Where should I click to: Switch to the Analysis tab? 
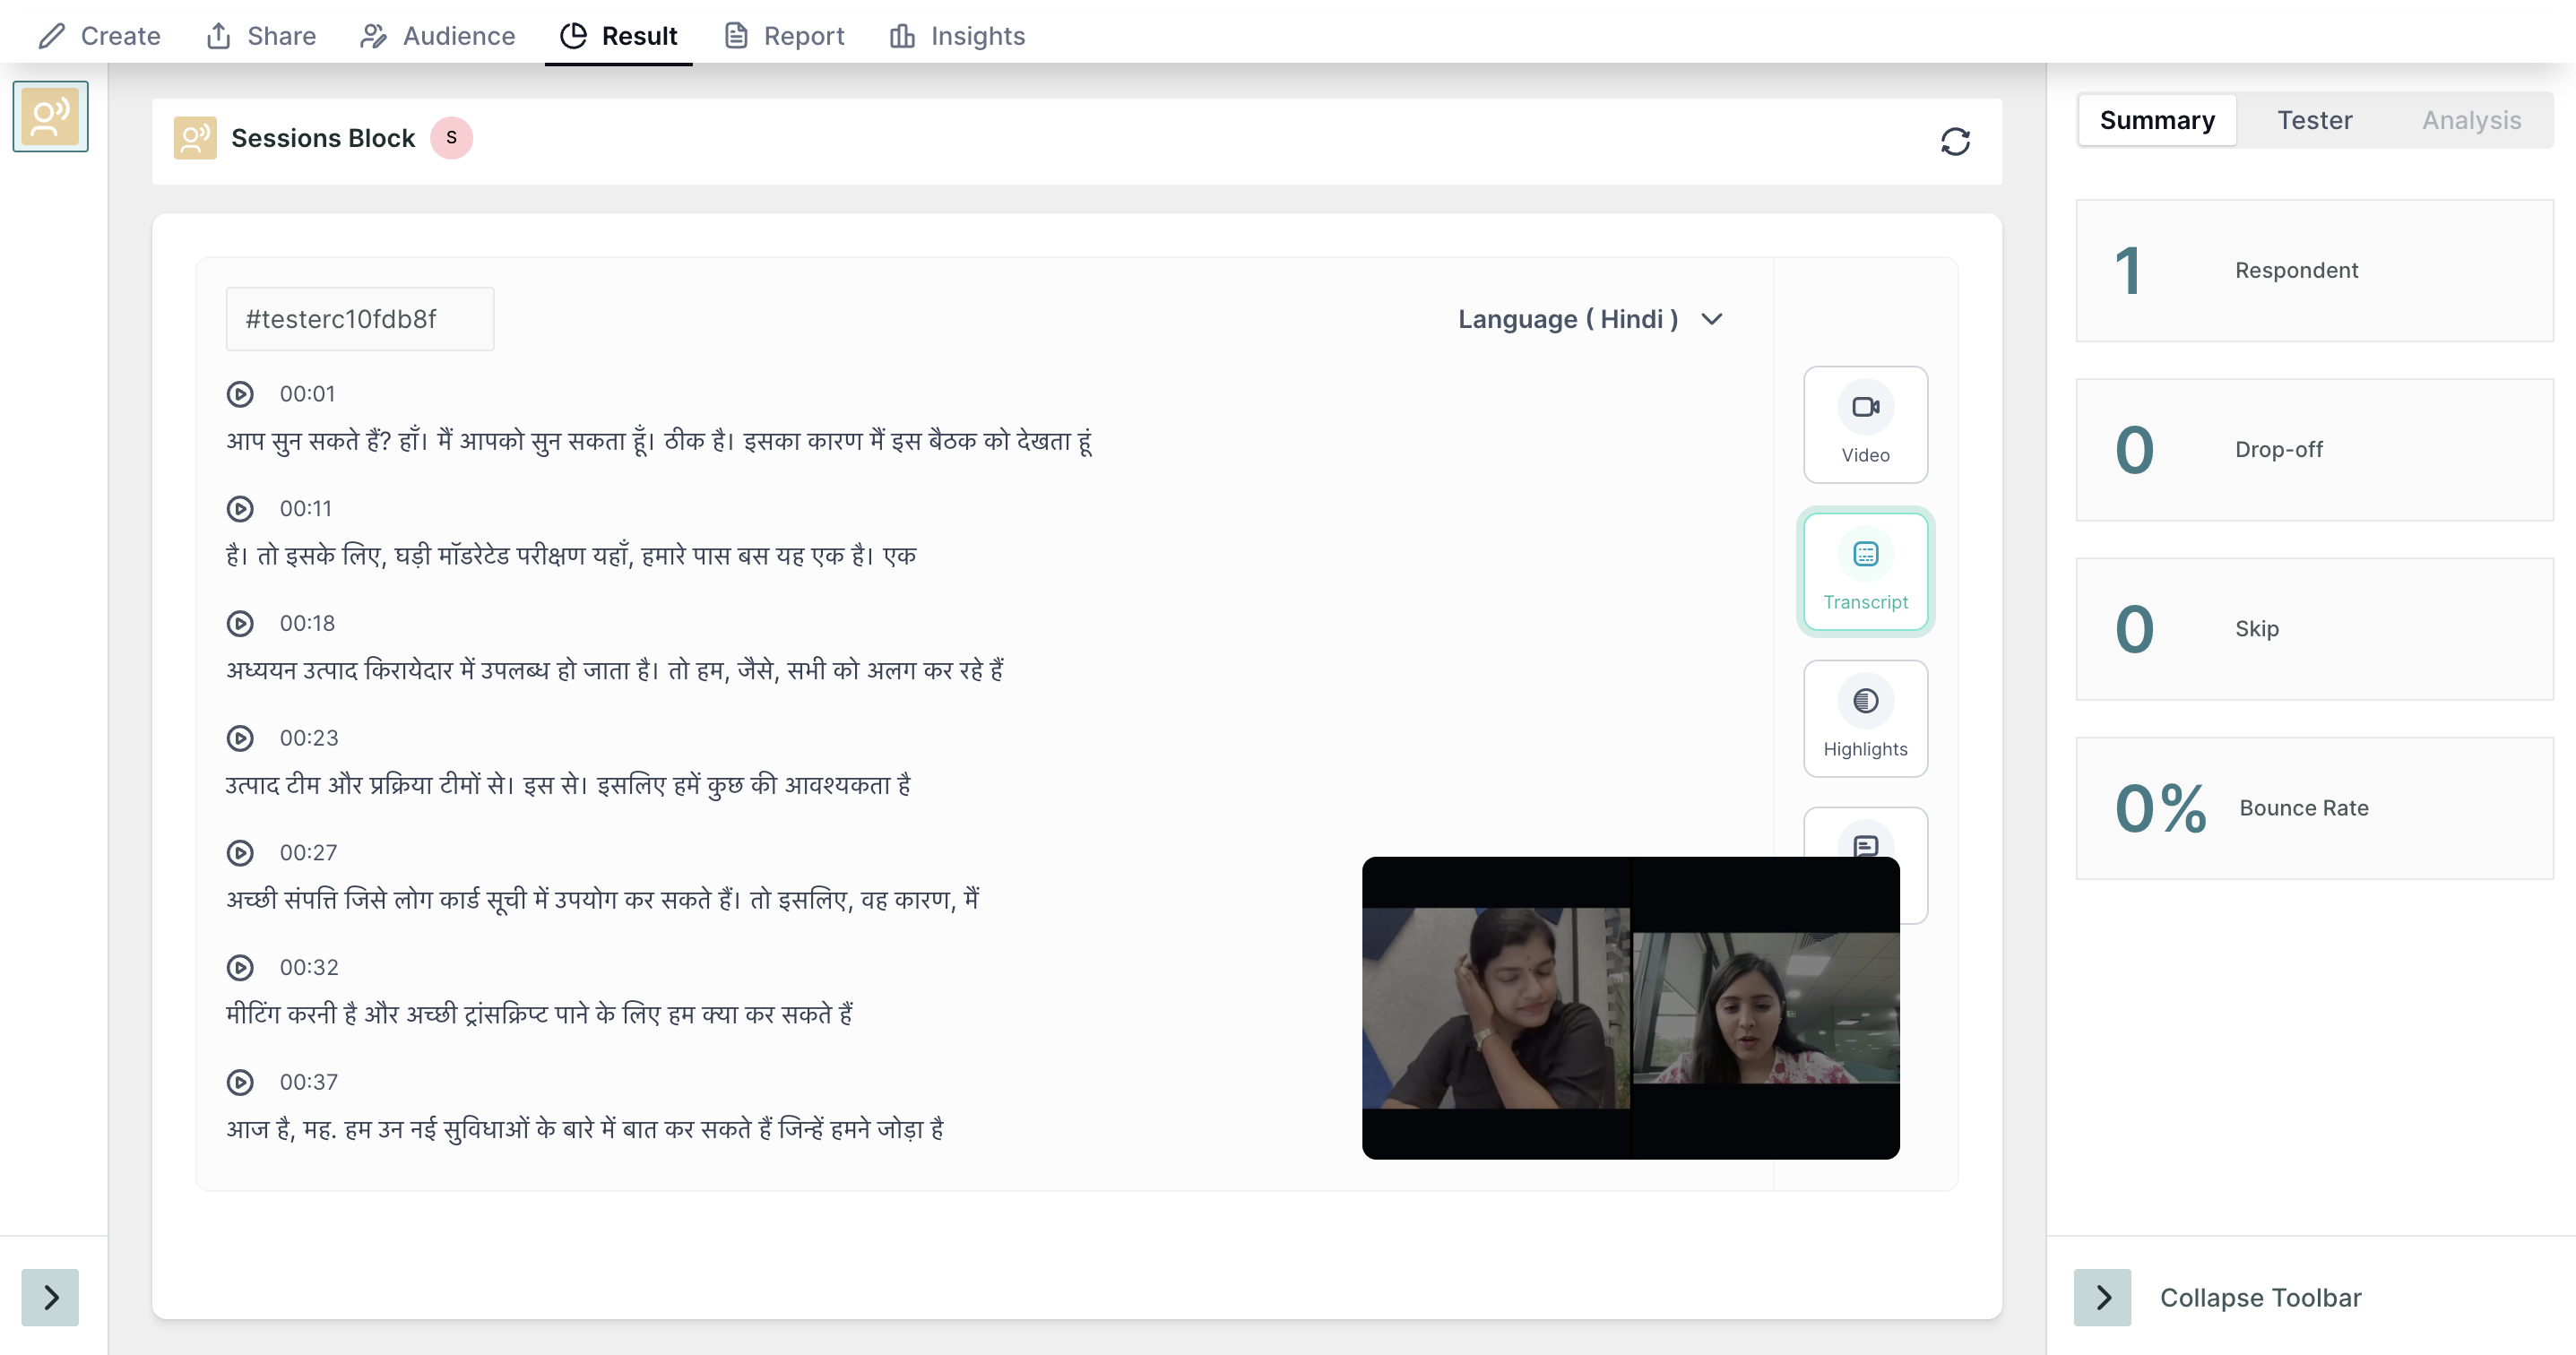pyautogui.click(x=2471, y=121)
